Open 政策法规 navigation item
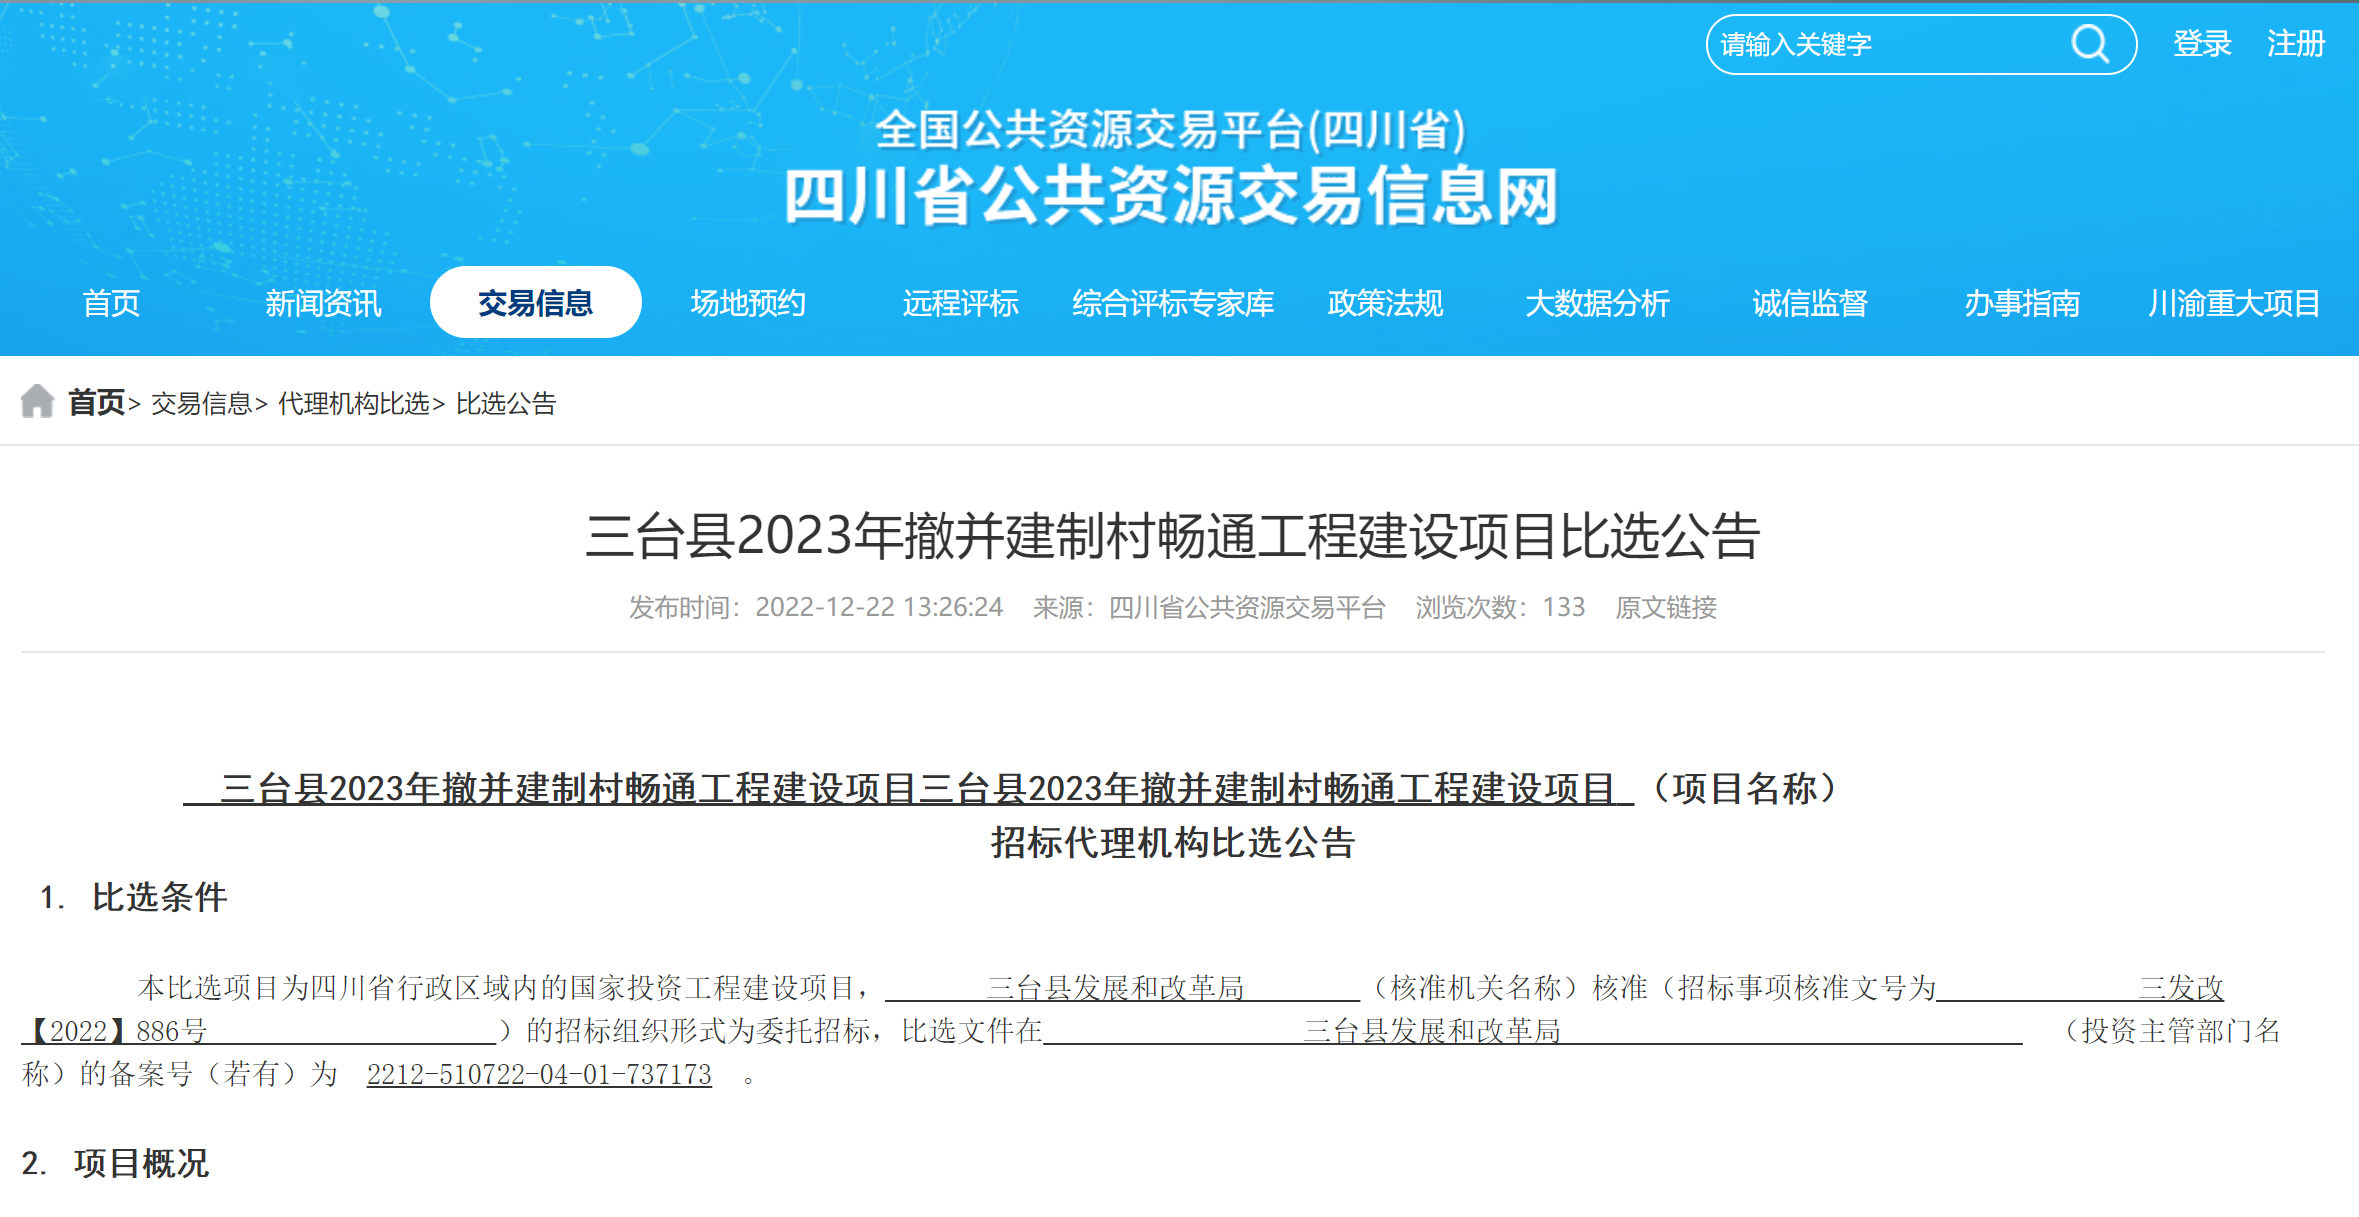 tap(1385, 303)
